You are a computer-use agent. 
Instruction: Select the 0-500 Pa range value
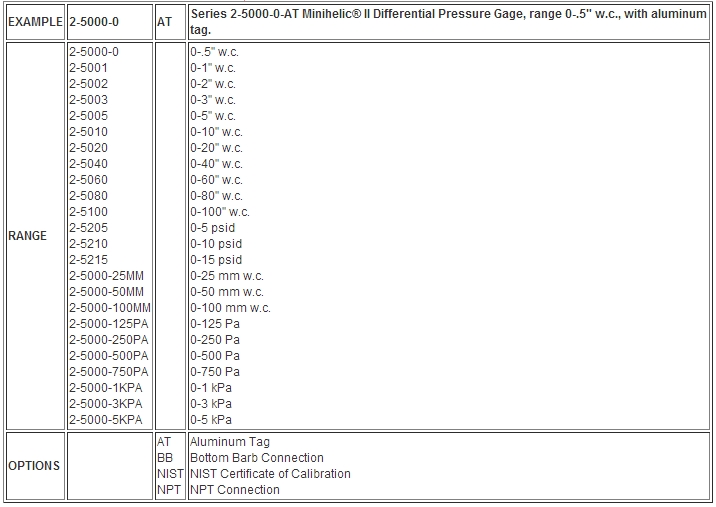pos(215,356)
